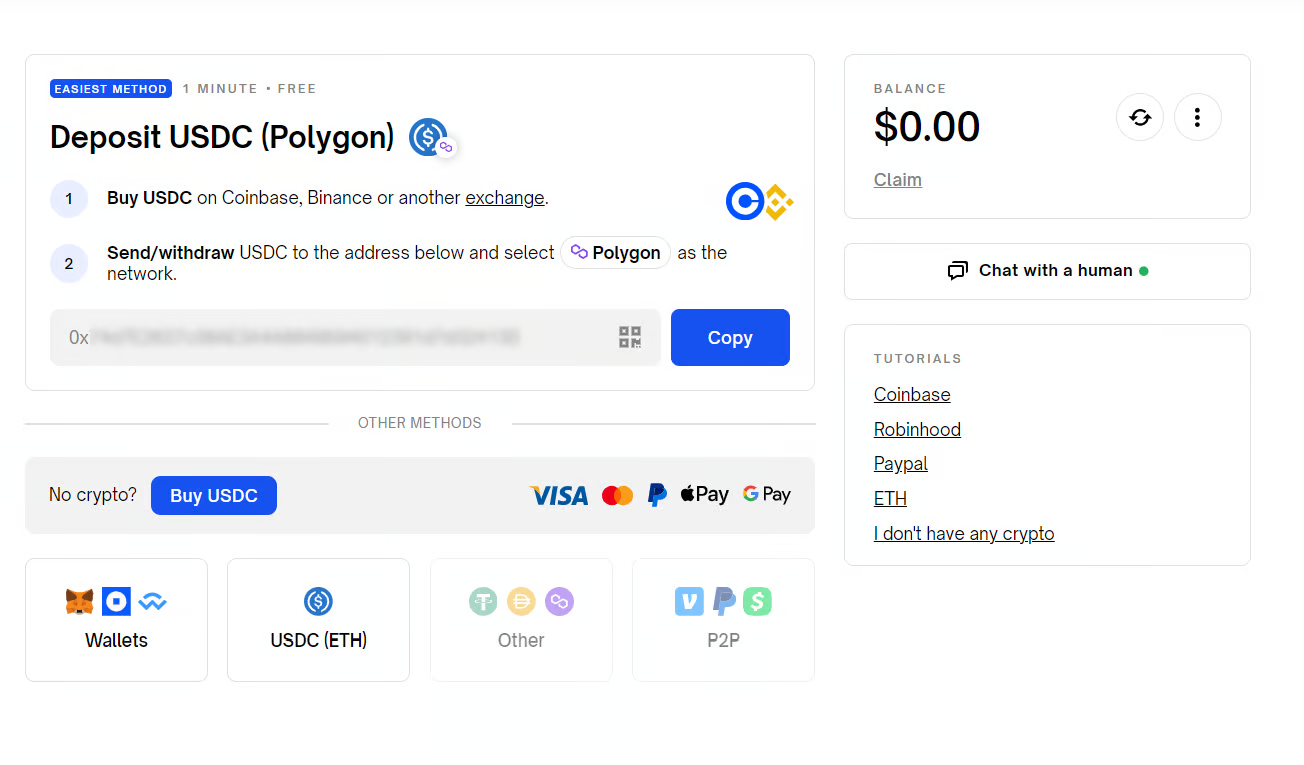Open the Robinhood tutorial
The width and height of the screenshot is (1304, 765).
point(917,429)
